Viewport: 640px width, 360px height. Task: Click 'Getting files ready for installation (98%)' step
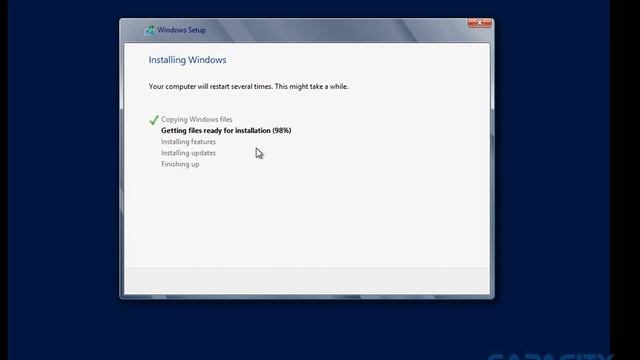[x=226, y=131]
